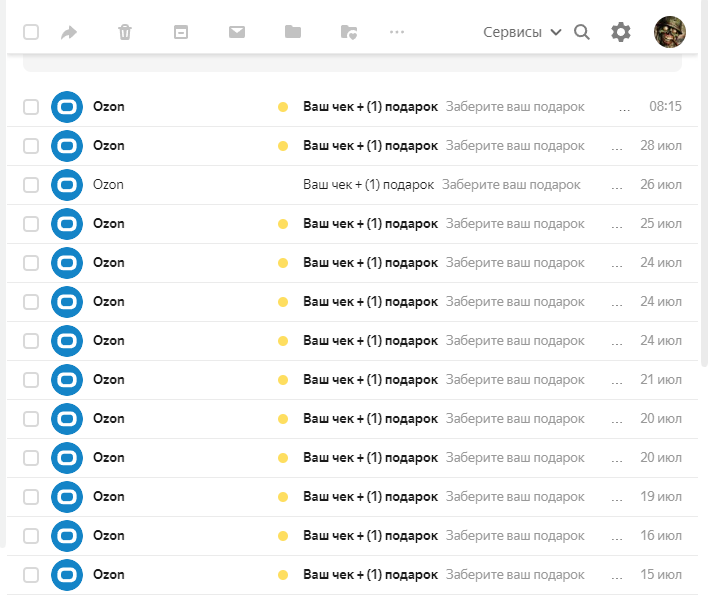Image resolution: width=708 pixels, height=597 pixels.
Task: Open settings via the gear icon
Action: tap(621, 32)
